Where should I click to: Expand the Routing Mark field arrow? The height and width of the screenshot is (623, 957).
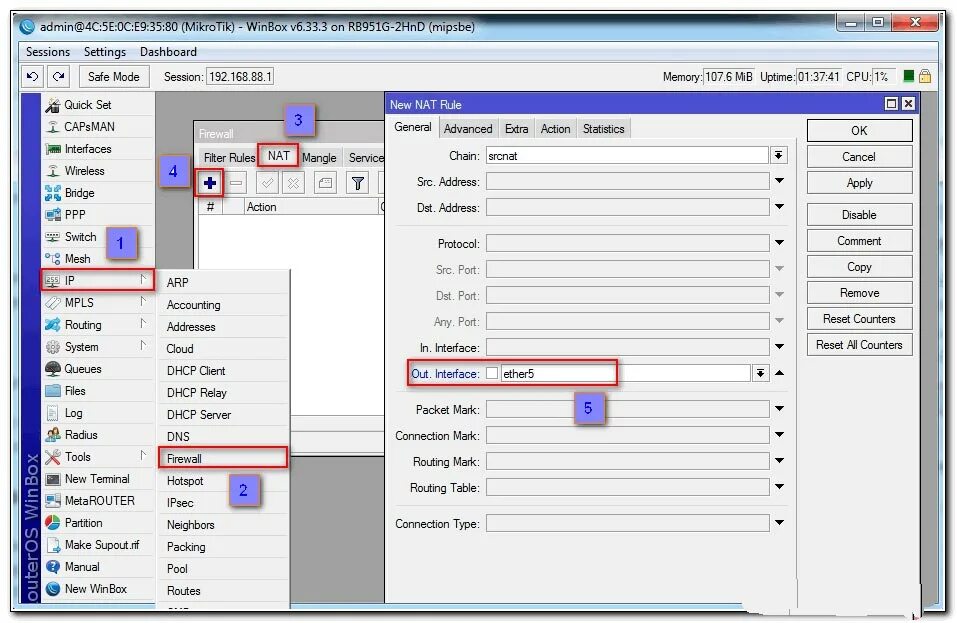click(x=779, y=461)
